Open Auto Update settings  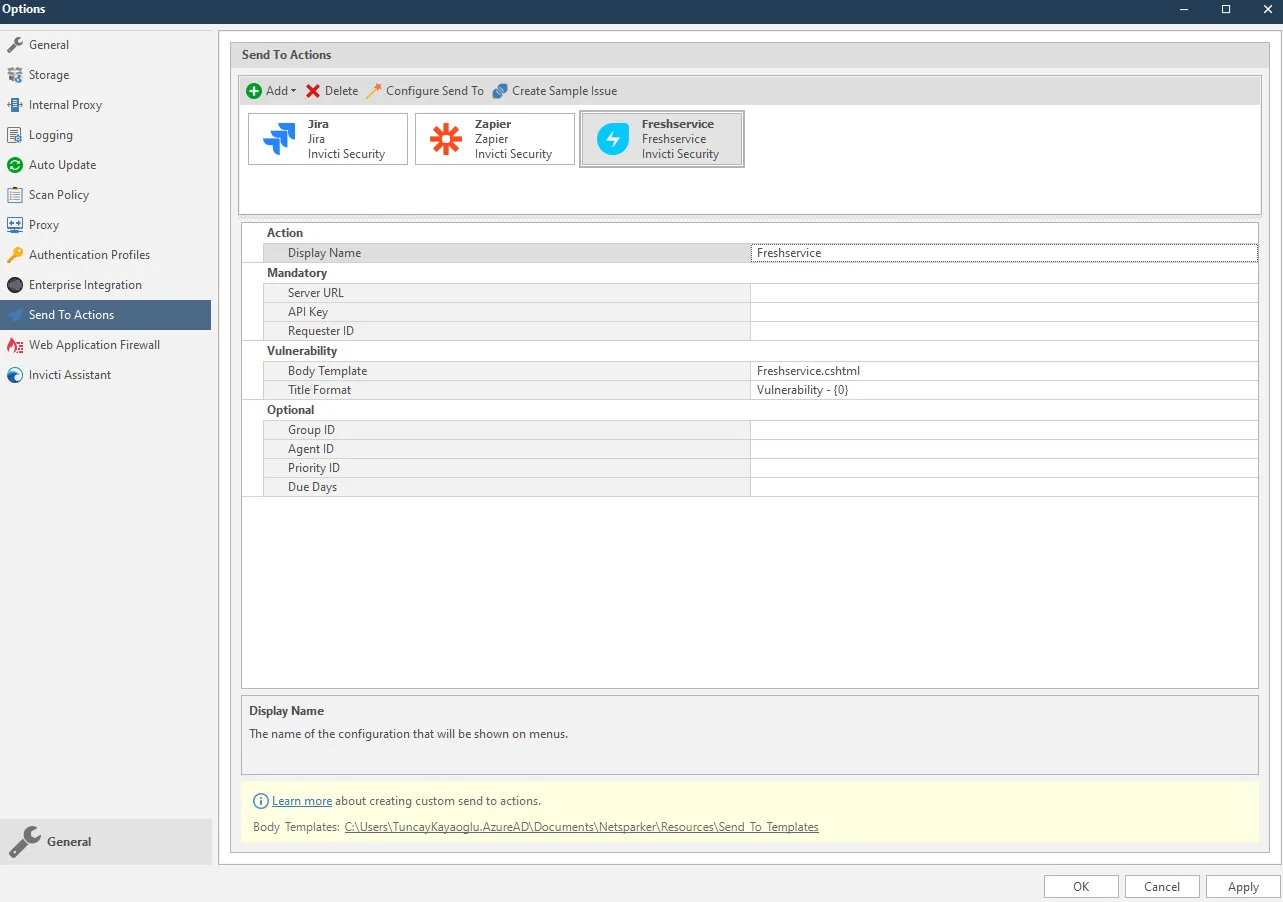[x=66, y=164]
